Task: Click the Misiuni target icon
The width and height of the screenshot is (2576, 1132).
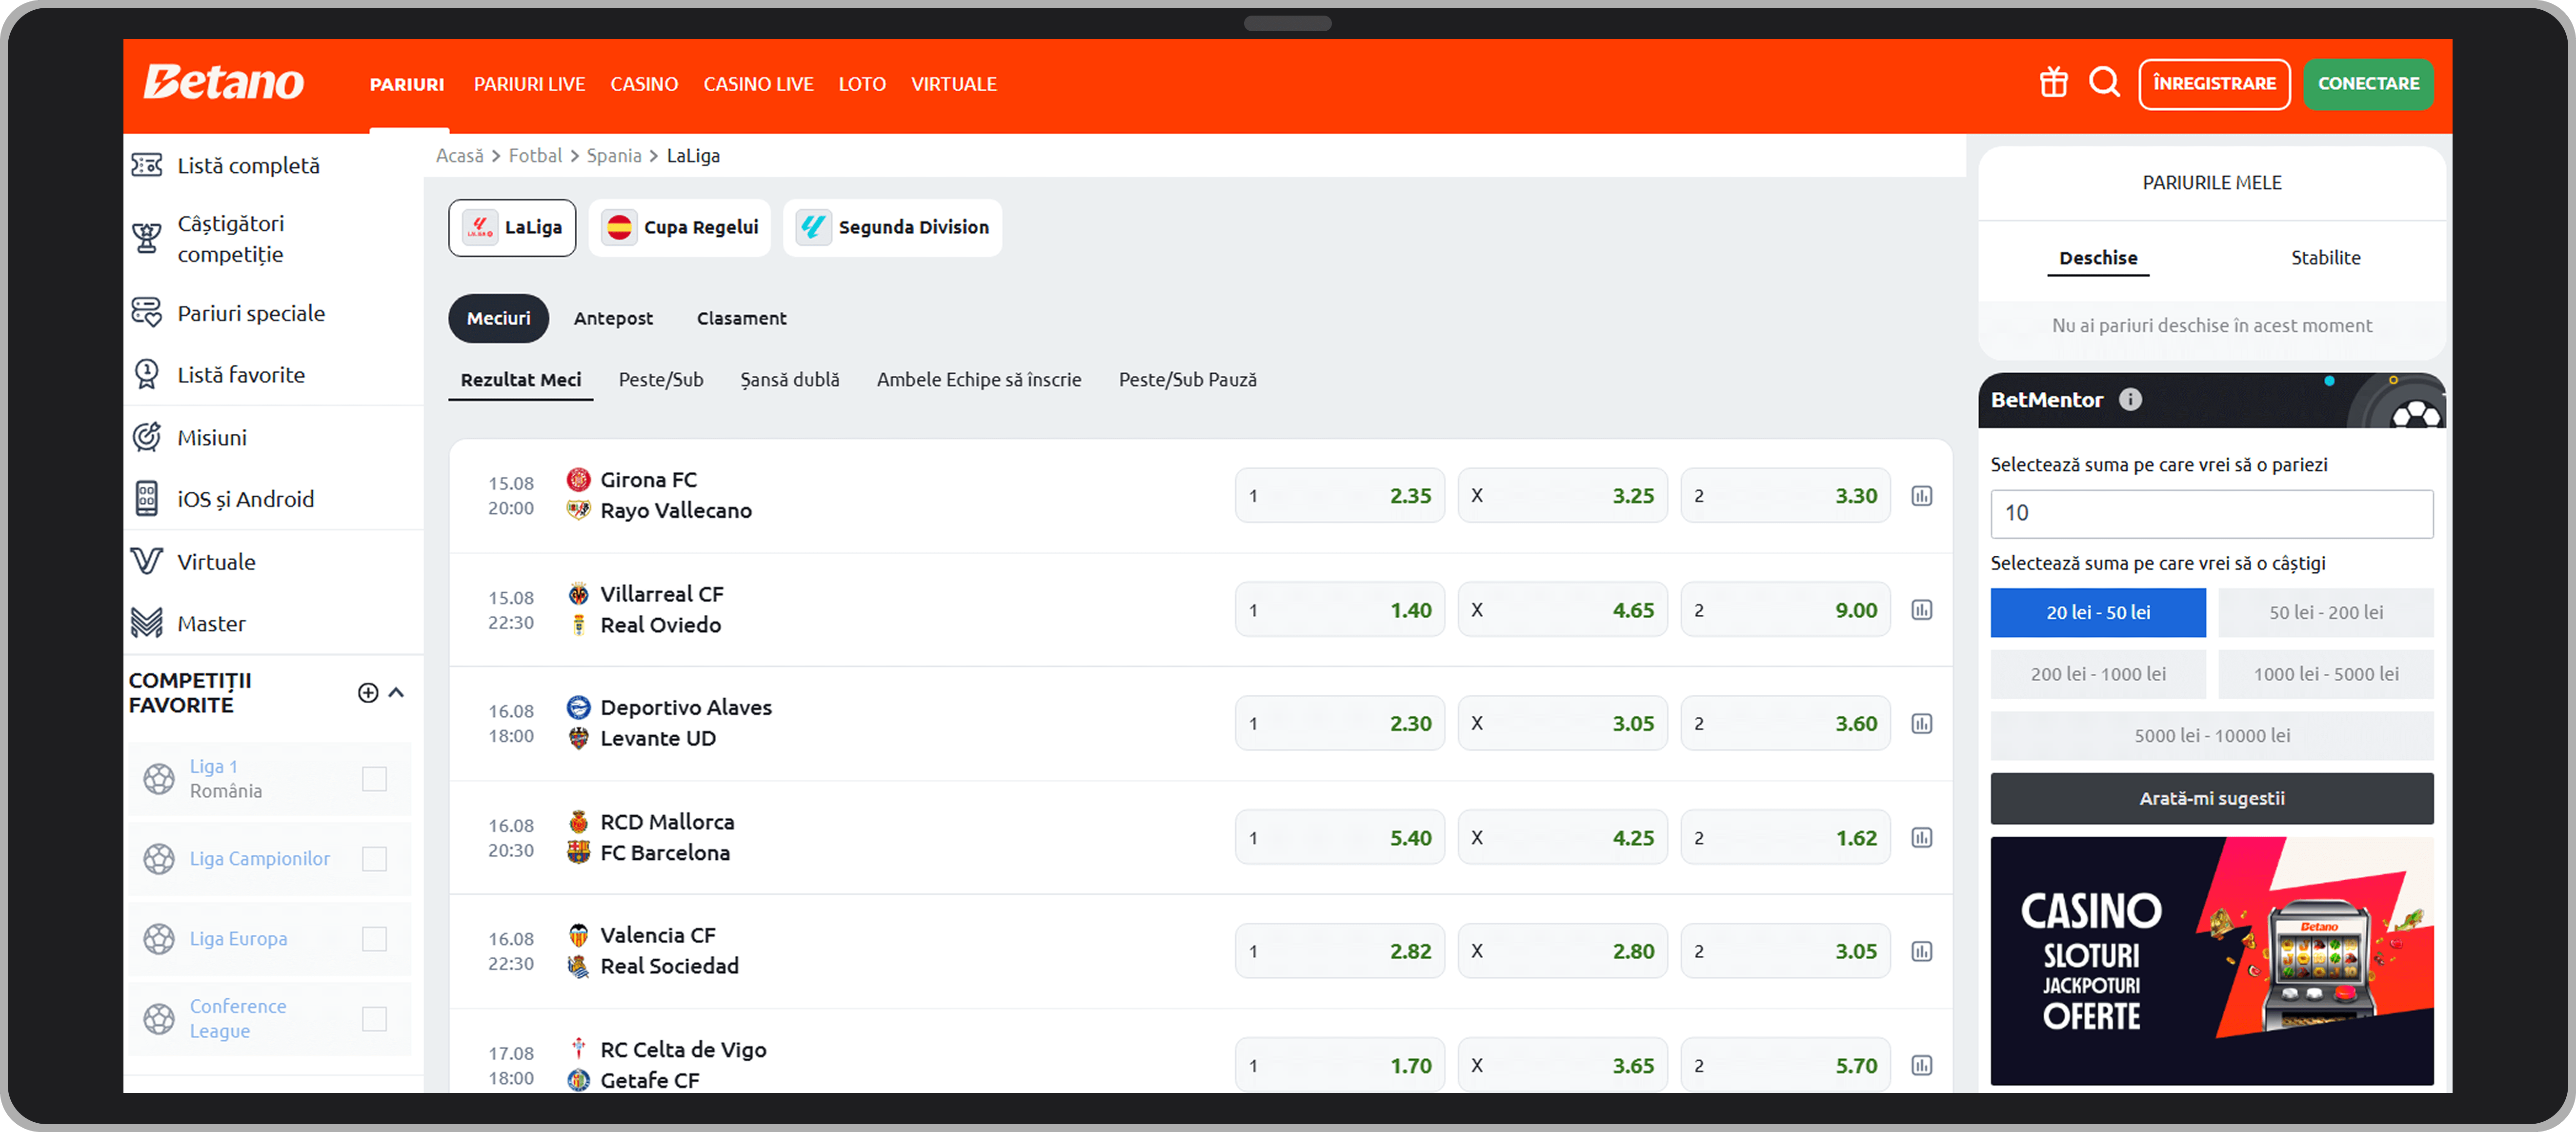Action: 147,437
